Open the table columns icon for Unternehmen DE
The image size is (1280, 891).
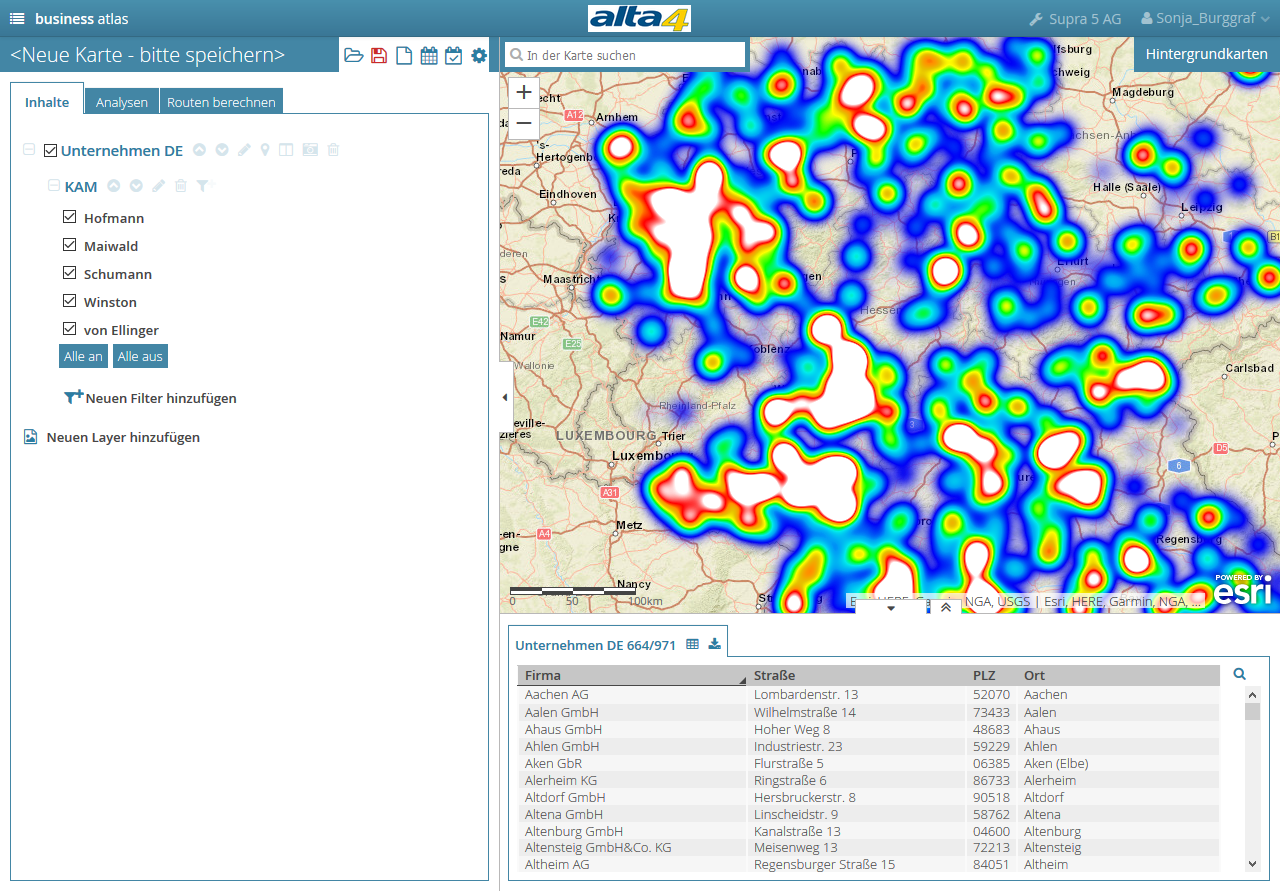pyautogui.click(x=286, y=150)
